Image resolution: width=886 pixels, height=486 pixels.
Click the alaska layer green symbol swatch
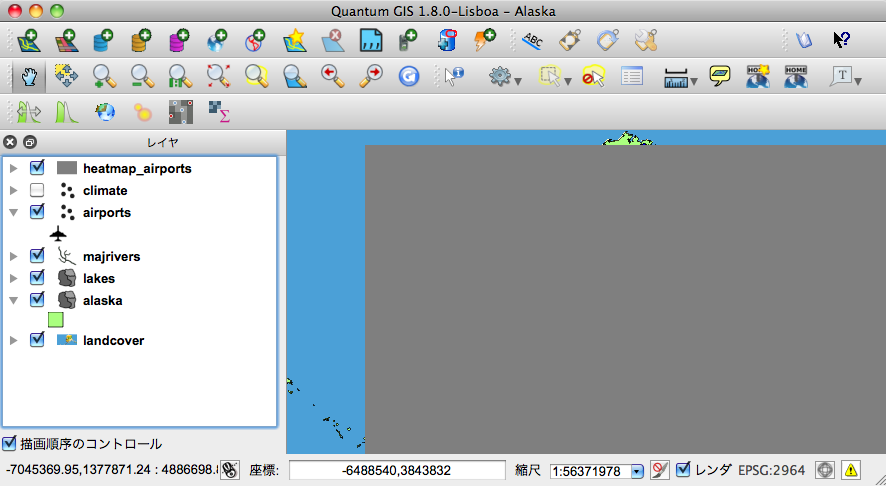point(56,320)
